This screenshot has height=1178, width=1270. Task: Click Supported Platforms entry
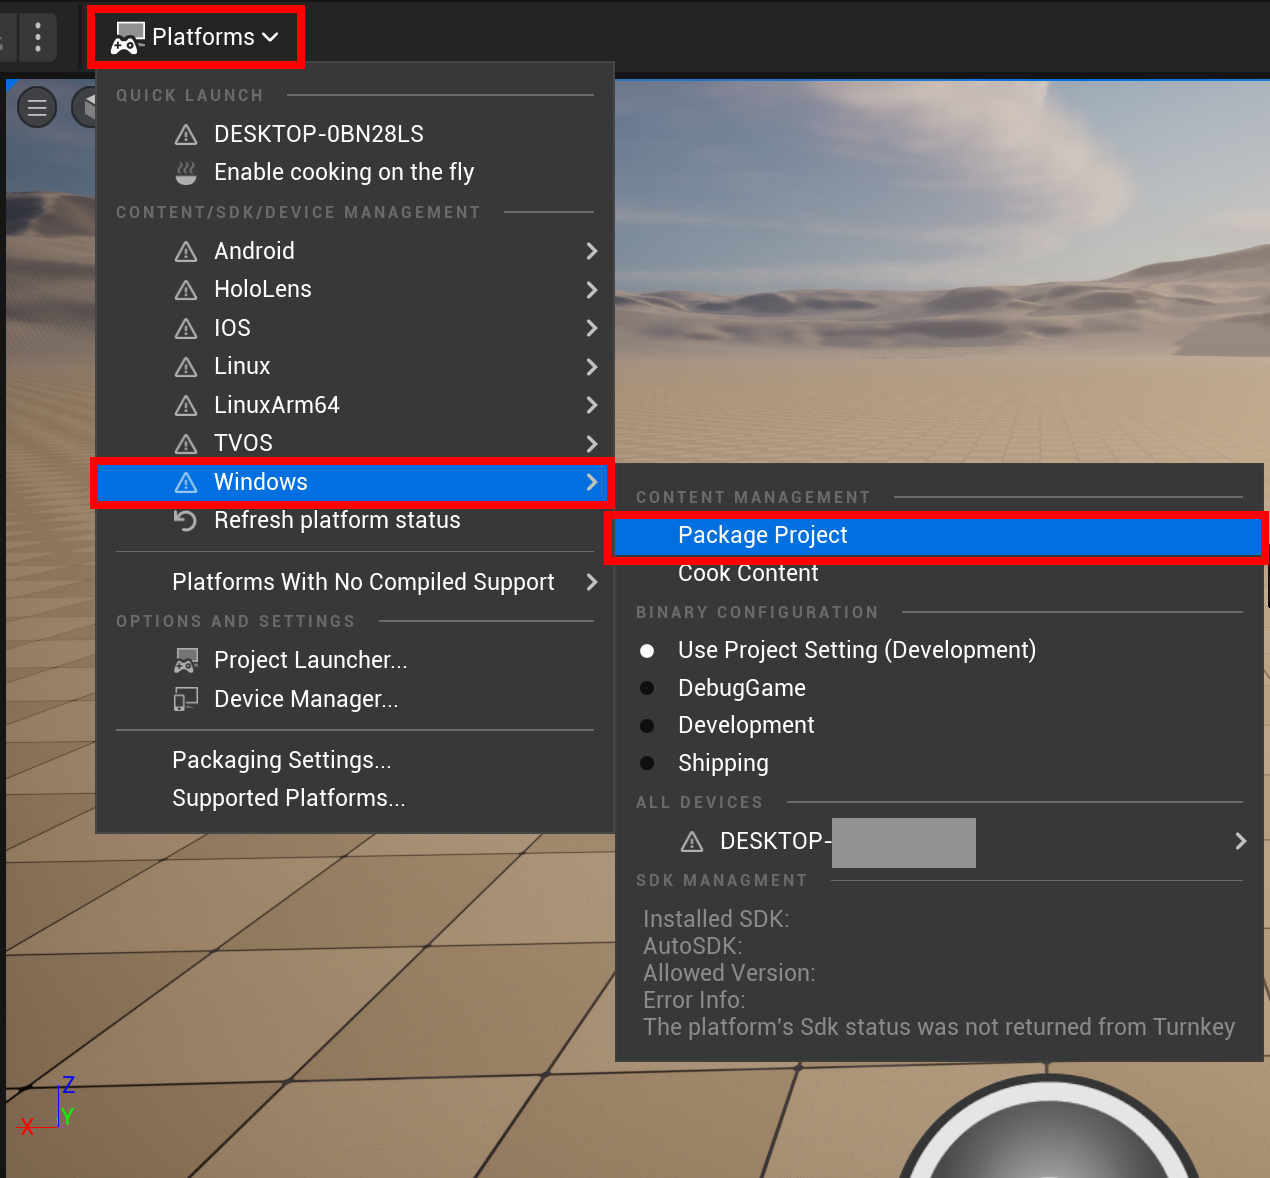(288, 798)
